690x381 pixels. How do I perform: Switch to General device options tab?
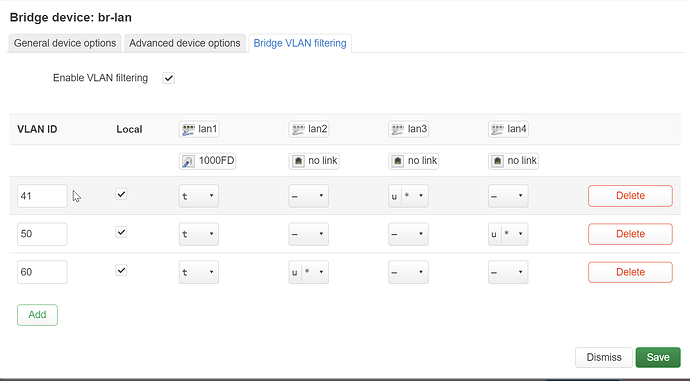65,43
